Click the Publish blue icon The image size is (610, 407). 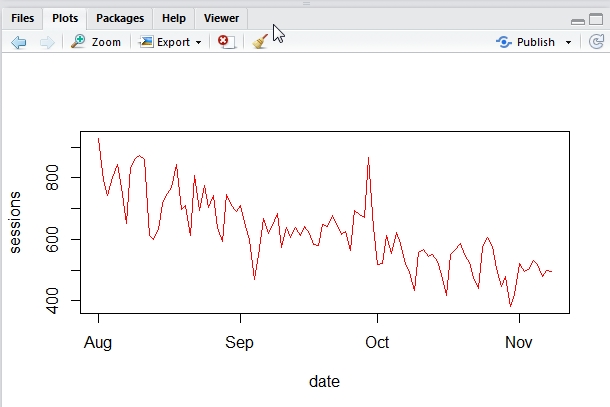tap(504, 42)
